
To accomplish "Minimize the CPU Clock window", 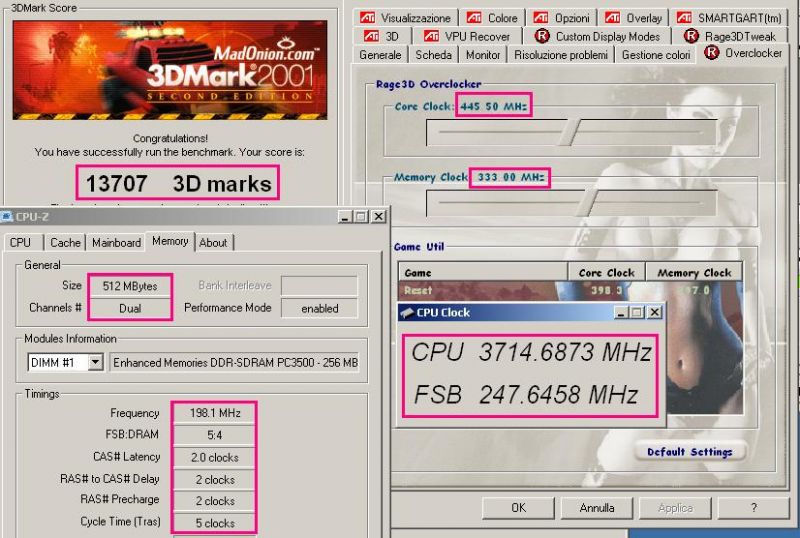I will tap(620, 312).
